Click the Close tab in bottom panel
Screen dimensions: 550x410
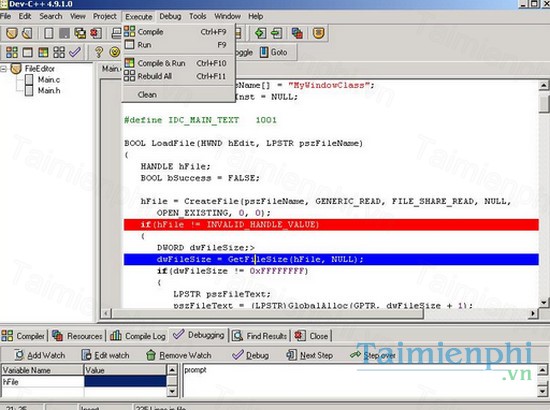311,336
